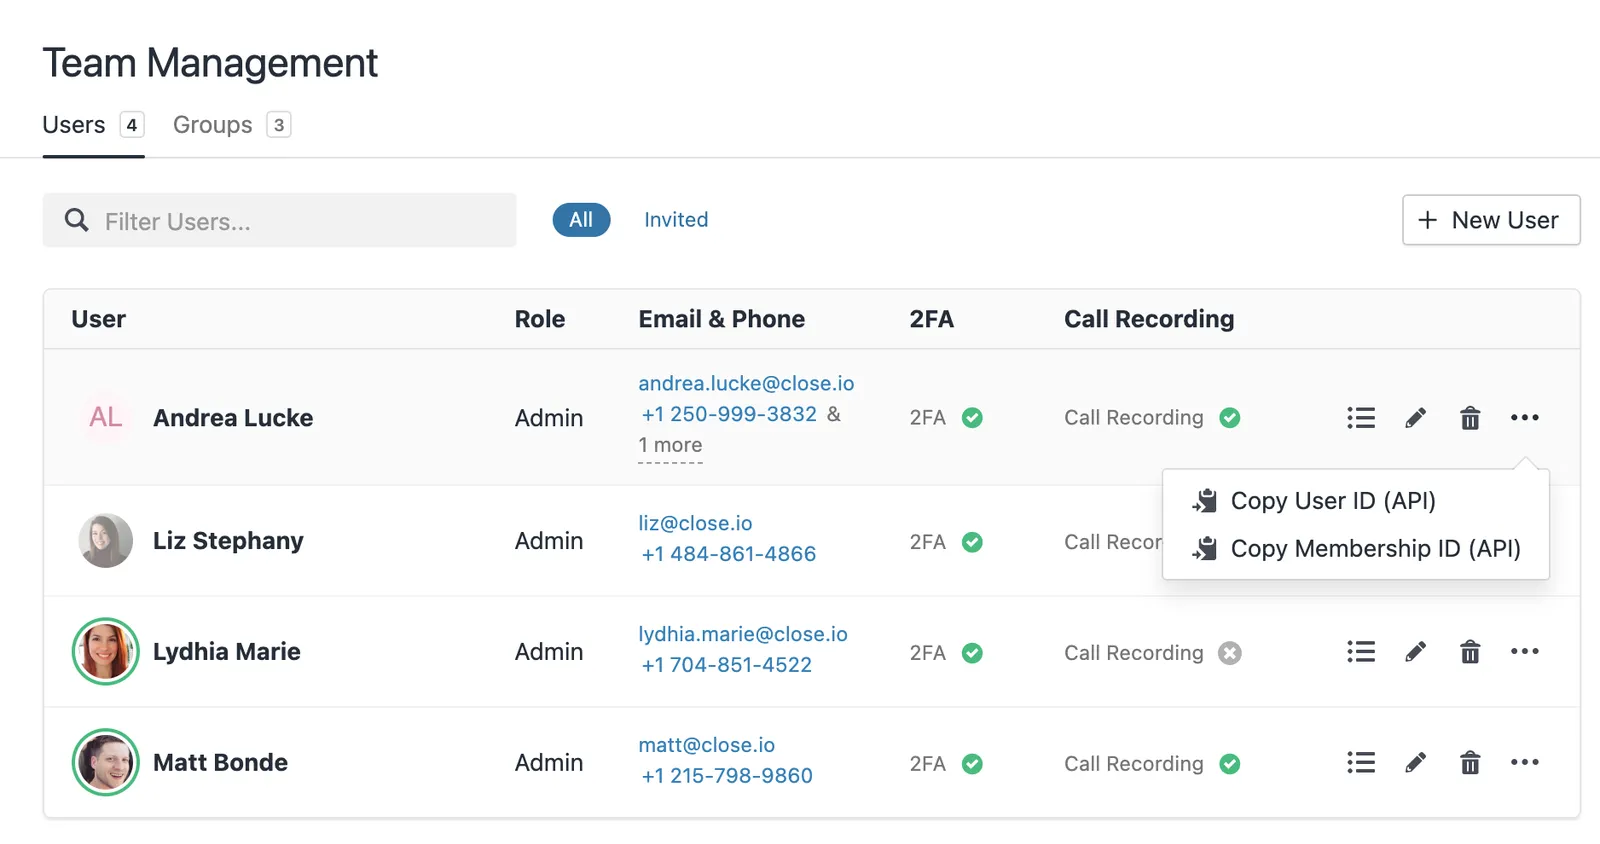Call the +1 704-851-4522 number
Screen dimensions: 1600x844
(x=727, y=665)
